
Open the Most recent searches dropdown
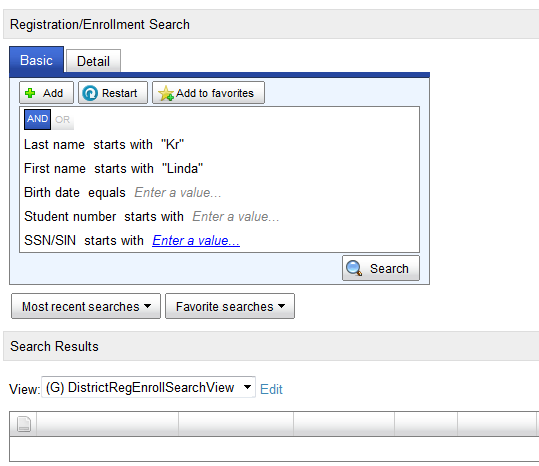click(x=86, y=306)
